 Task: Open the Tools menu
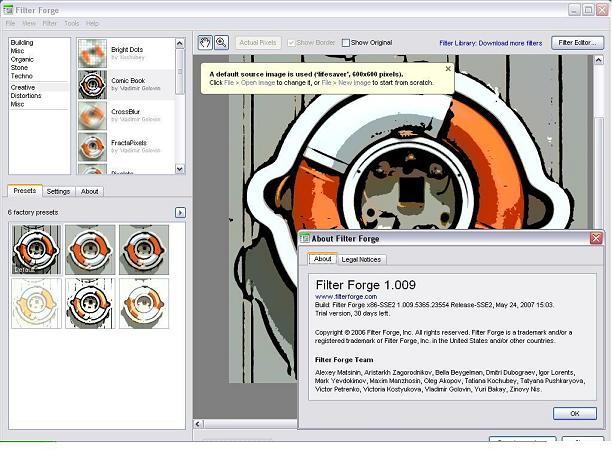(71, 23)
